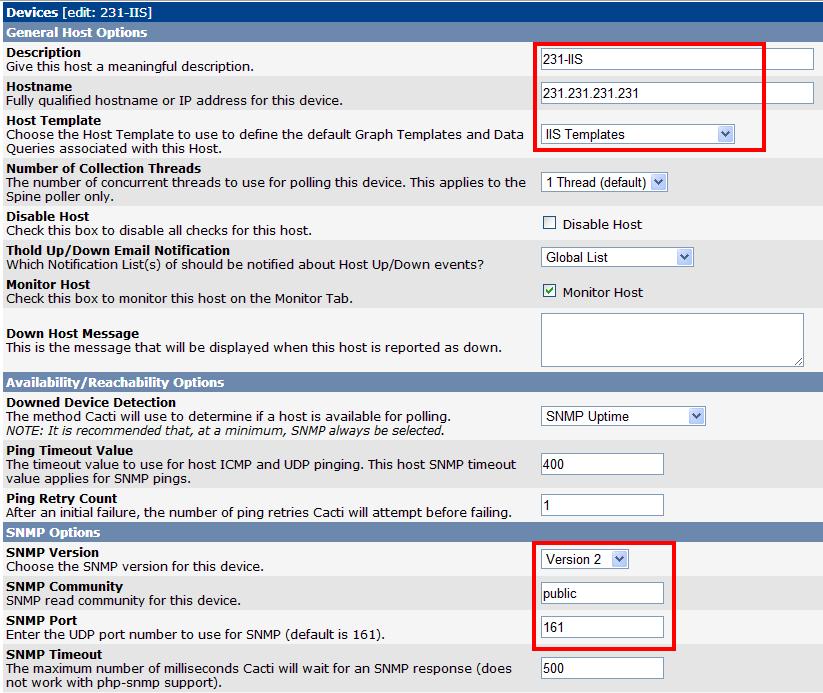The image size is (823, 693).
Task: Click the 'SNMP Community' label
Action: point(64,586)
